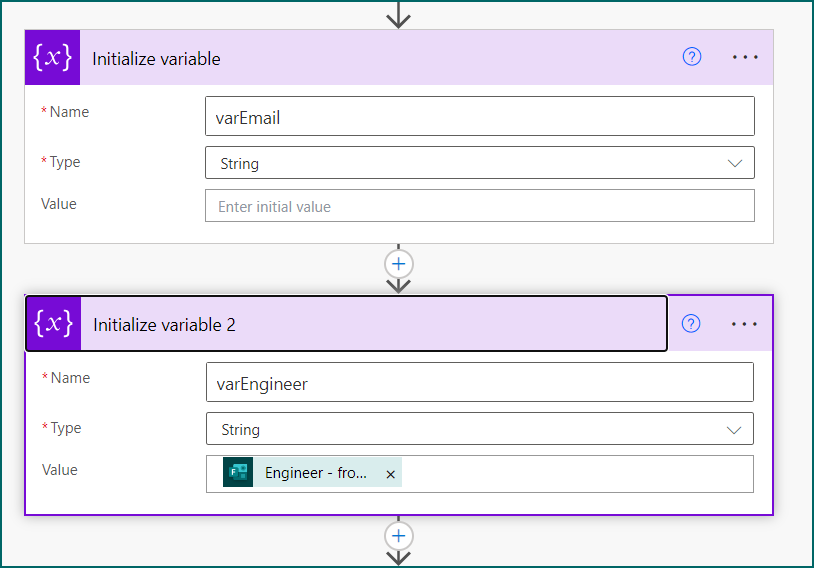Image resolution: width=814 pixels, height=568 pixels.
Task: Insert step between the two variable actions
Action: click(x=399, y=264)
